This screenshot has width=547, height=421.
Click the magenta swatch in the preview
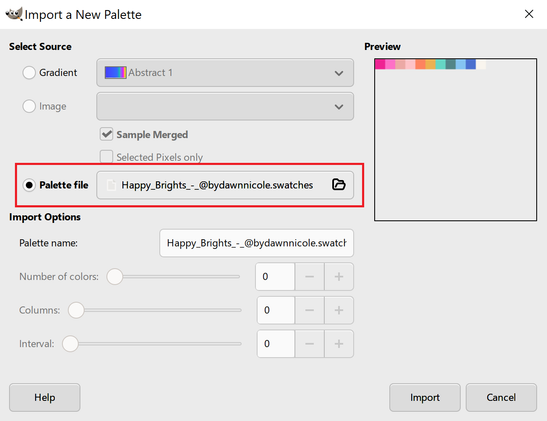pos(380,64)
